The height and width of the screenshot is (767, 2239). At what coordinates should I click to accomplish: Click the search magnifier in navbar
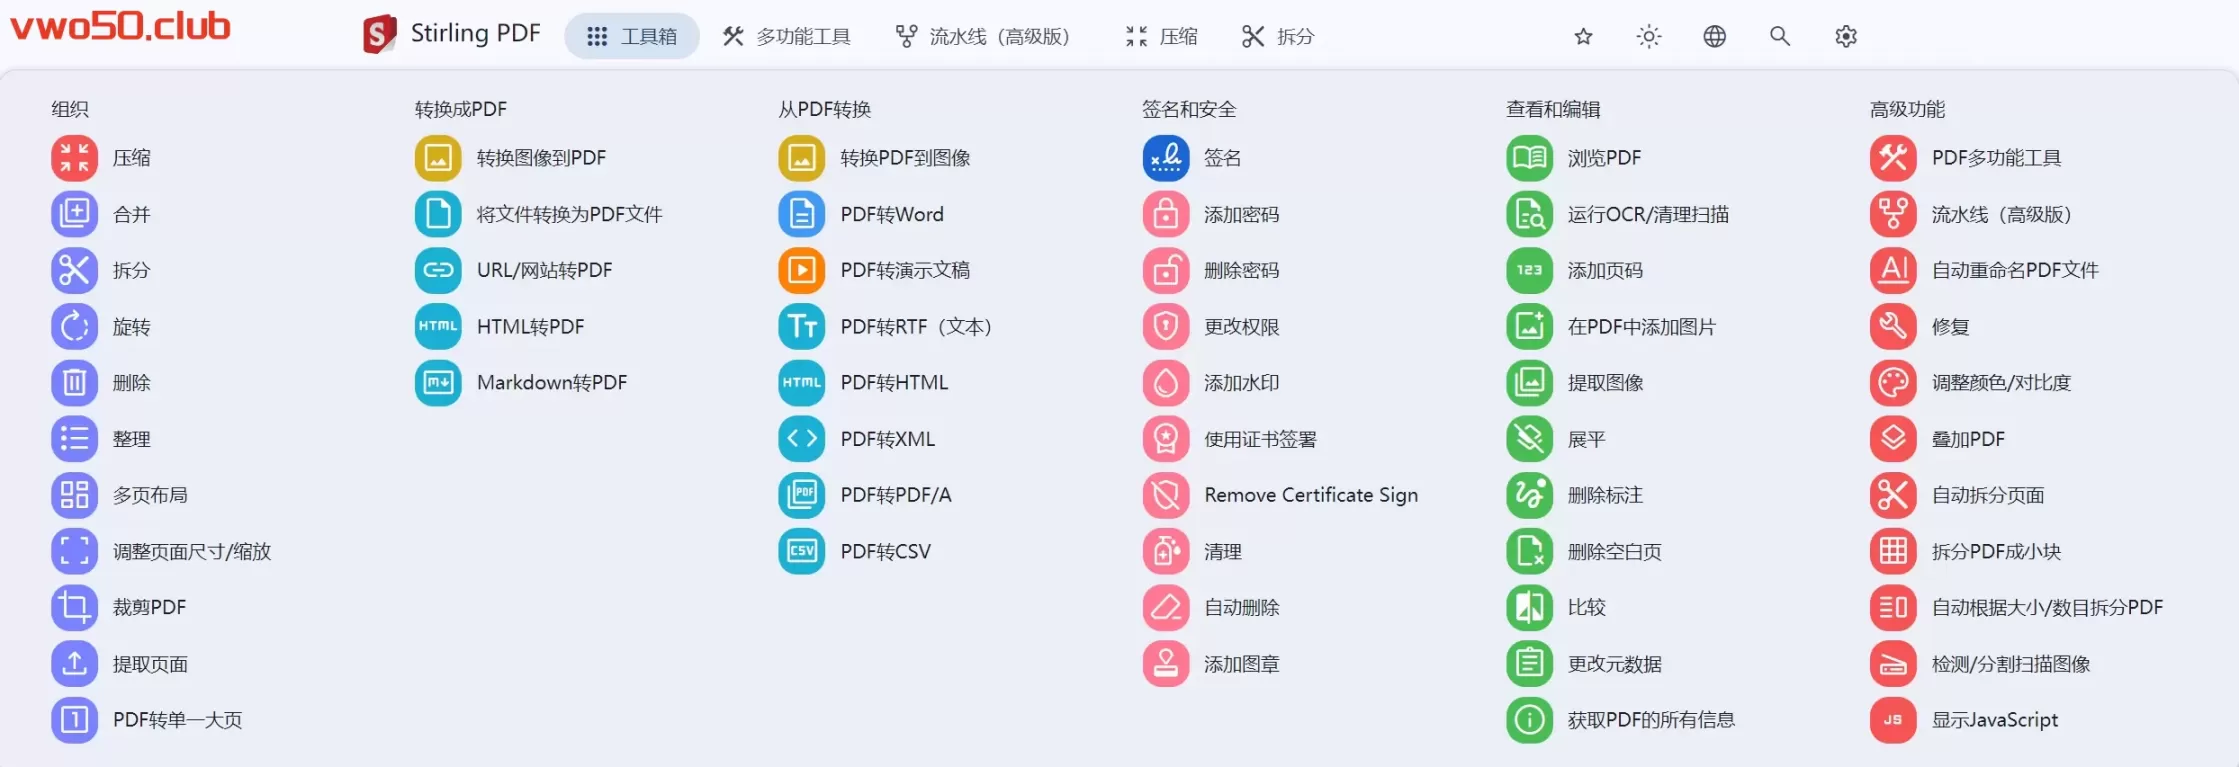point(1779,37)
